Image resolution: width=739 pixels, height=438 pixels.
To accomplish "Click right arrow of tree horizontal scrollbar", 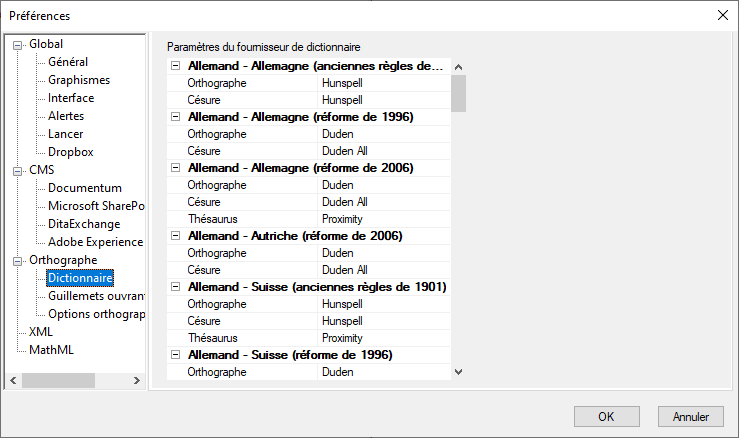I will coord(139,381).
